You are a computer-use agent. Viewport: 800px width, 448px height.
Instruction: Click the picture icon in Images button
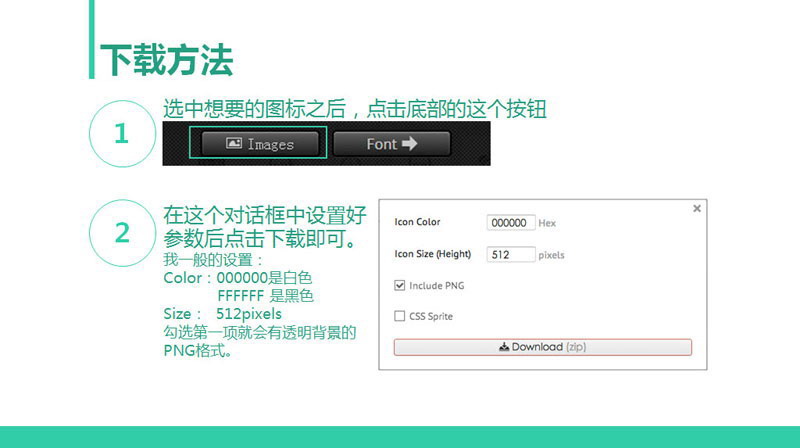coord(233,144)
